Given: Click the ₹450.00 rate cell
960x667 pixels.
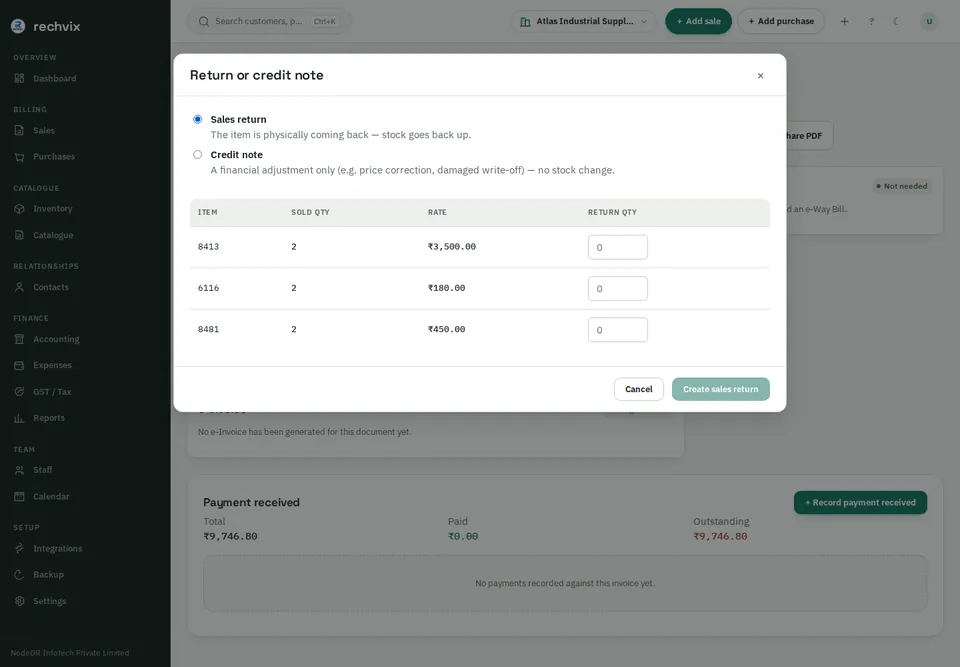Looking at the screenshot, I should [446, 329].
